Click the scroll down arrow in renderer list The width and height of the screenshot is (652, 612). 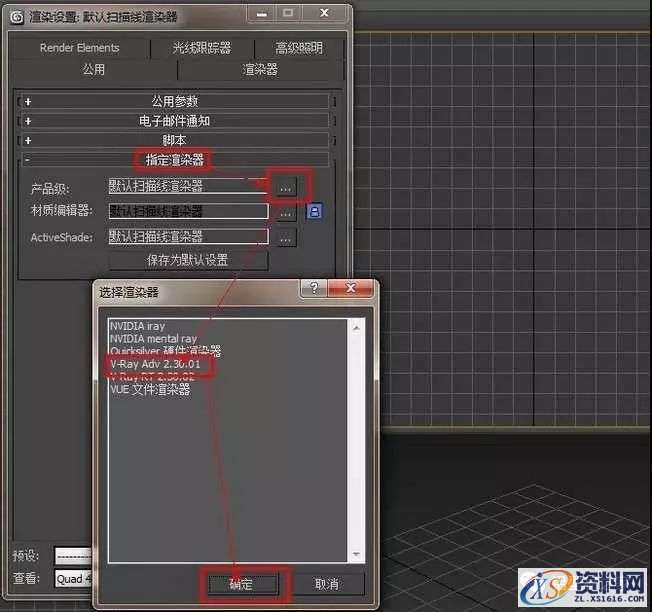point(356,554)
